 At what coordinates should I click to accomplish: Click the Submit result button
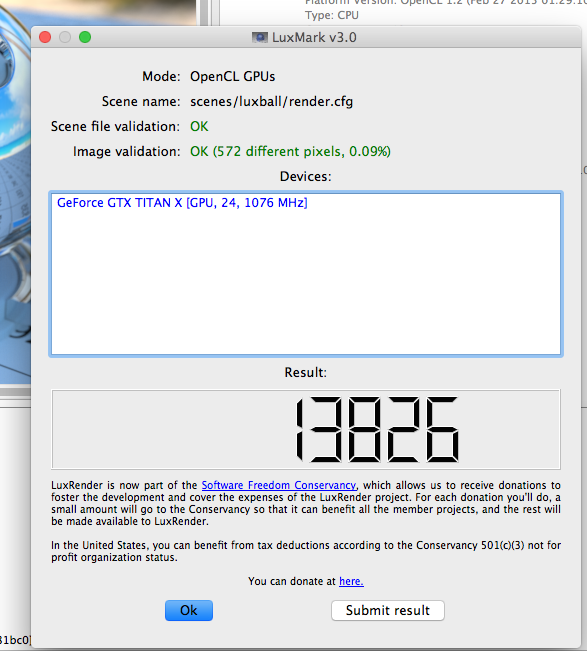coord(388,610)
